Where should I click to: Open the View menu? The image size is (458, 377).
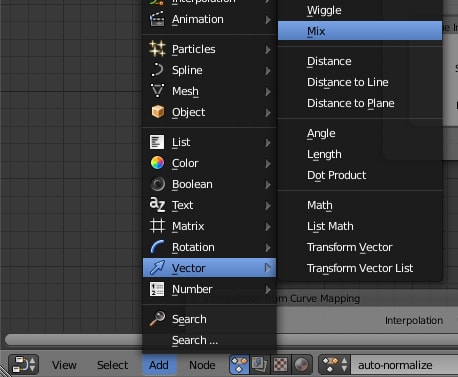point(64,365)
